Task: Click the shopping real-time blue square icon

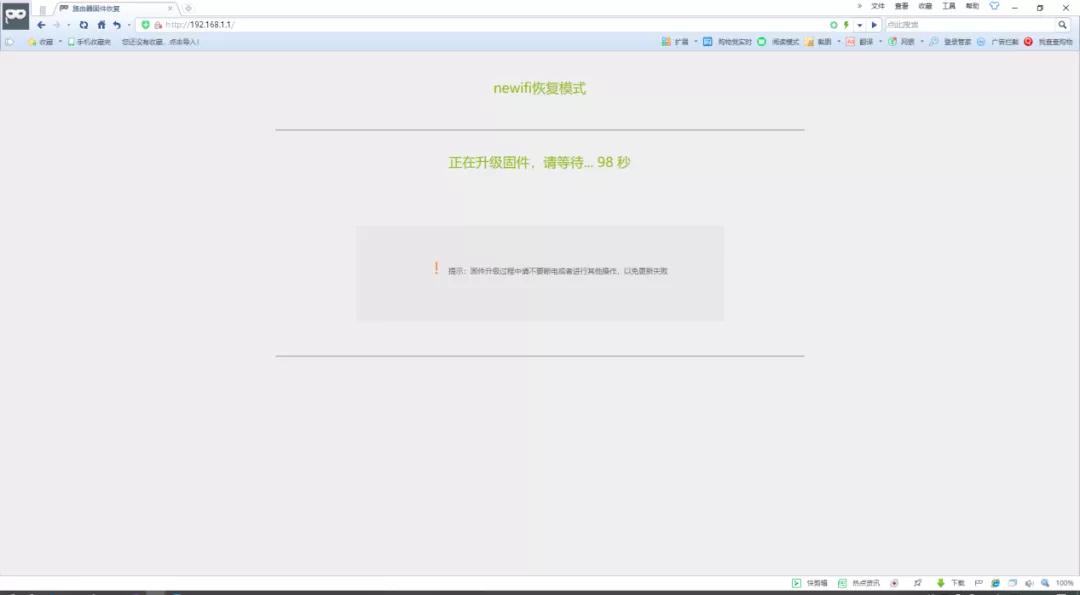Action: (707, 42)
